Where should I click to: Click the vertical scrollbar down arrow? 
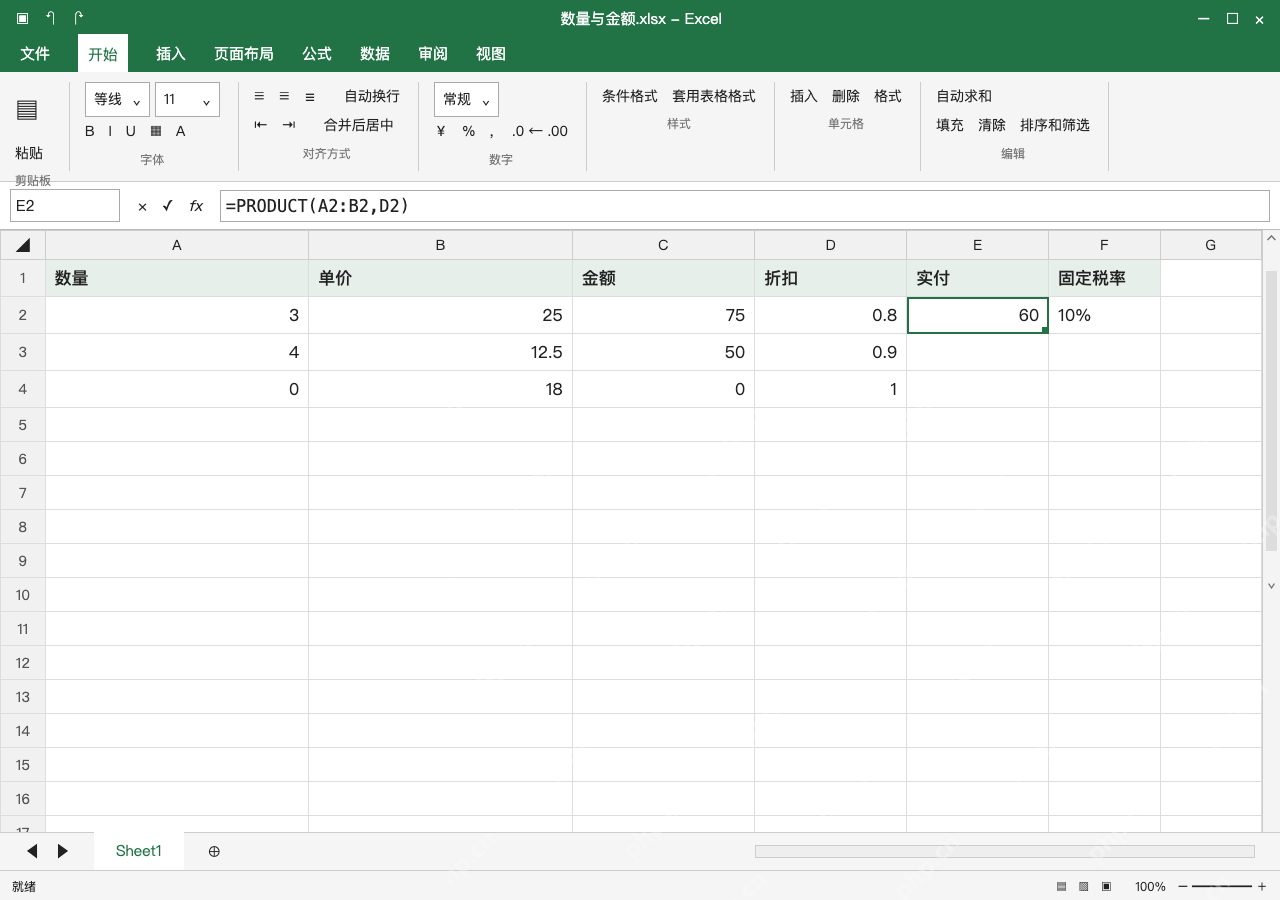(1272, 586)
